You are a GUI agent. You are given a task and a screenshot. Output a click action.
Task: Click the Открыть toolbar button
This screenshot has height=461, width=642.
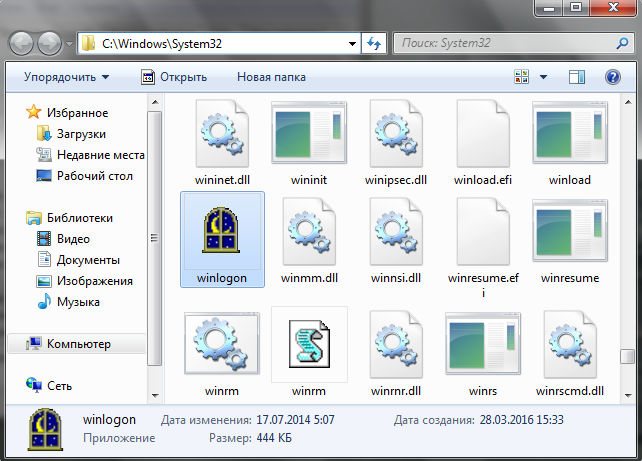[174, 77]
